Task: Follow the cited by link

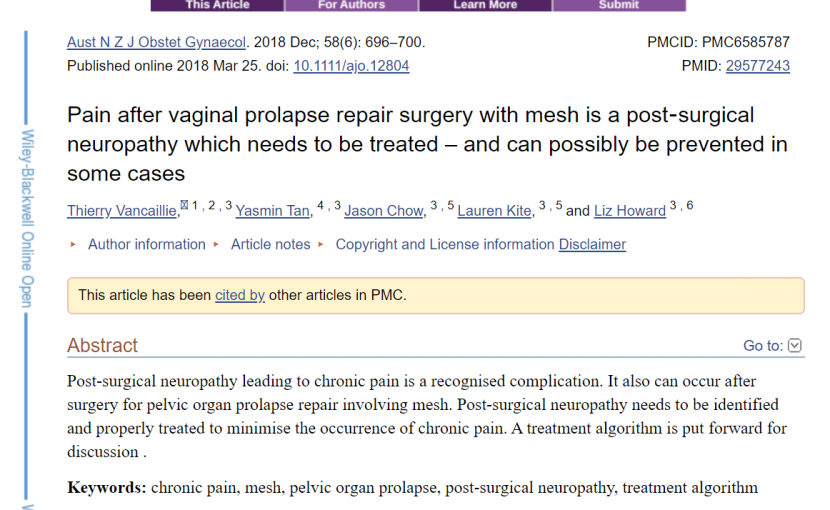Action: click(240, 295)
